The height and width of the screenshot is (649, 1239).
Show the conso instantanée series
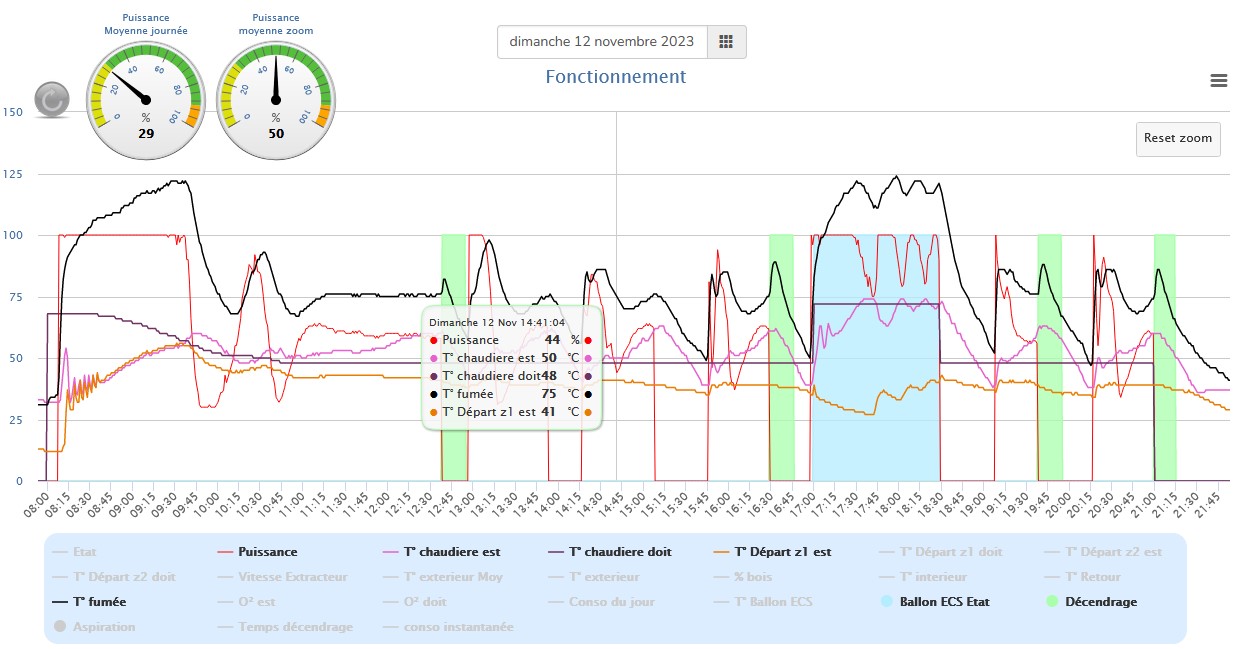(449, 627)
